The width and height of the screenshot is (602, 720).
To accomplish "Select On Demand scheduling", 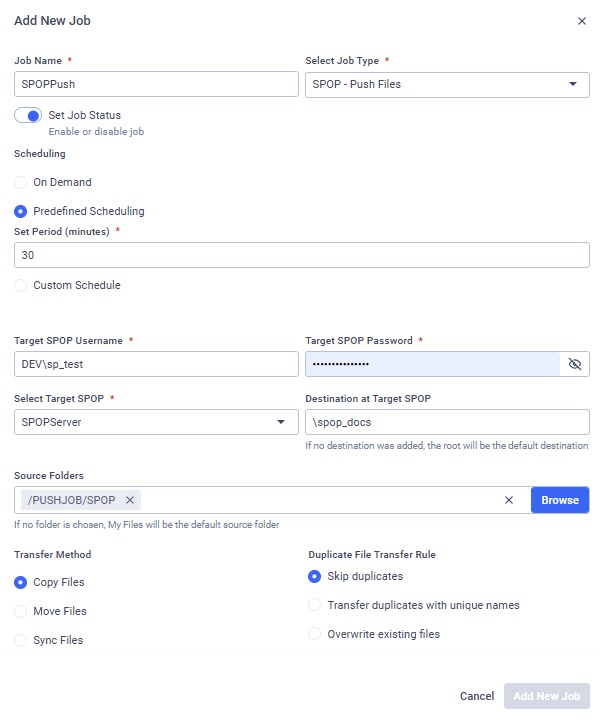I will (x=21, y=183).
